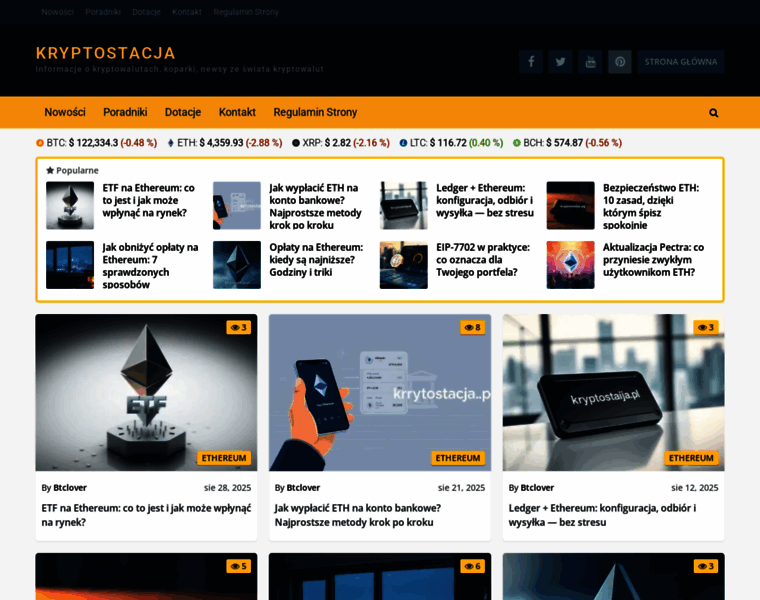Open the Facebook social icon
This screenshot has width=760, height=600.
click(x=531, y=62)
